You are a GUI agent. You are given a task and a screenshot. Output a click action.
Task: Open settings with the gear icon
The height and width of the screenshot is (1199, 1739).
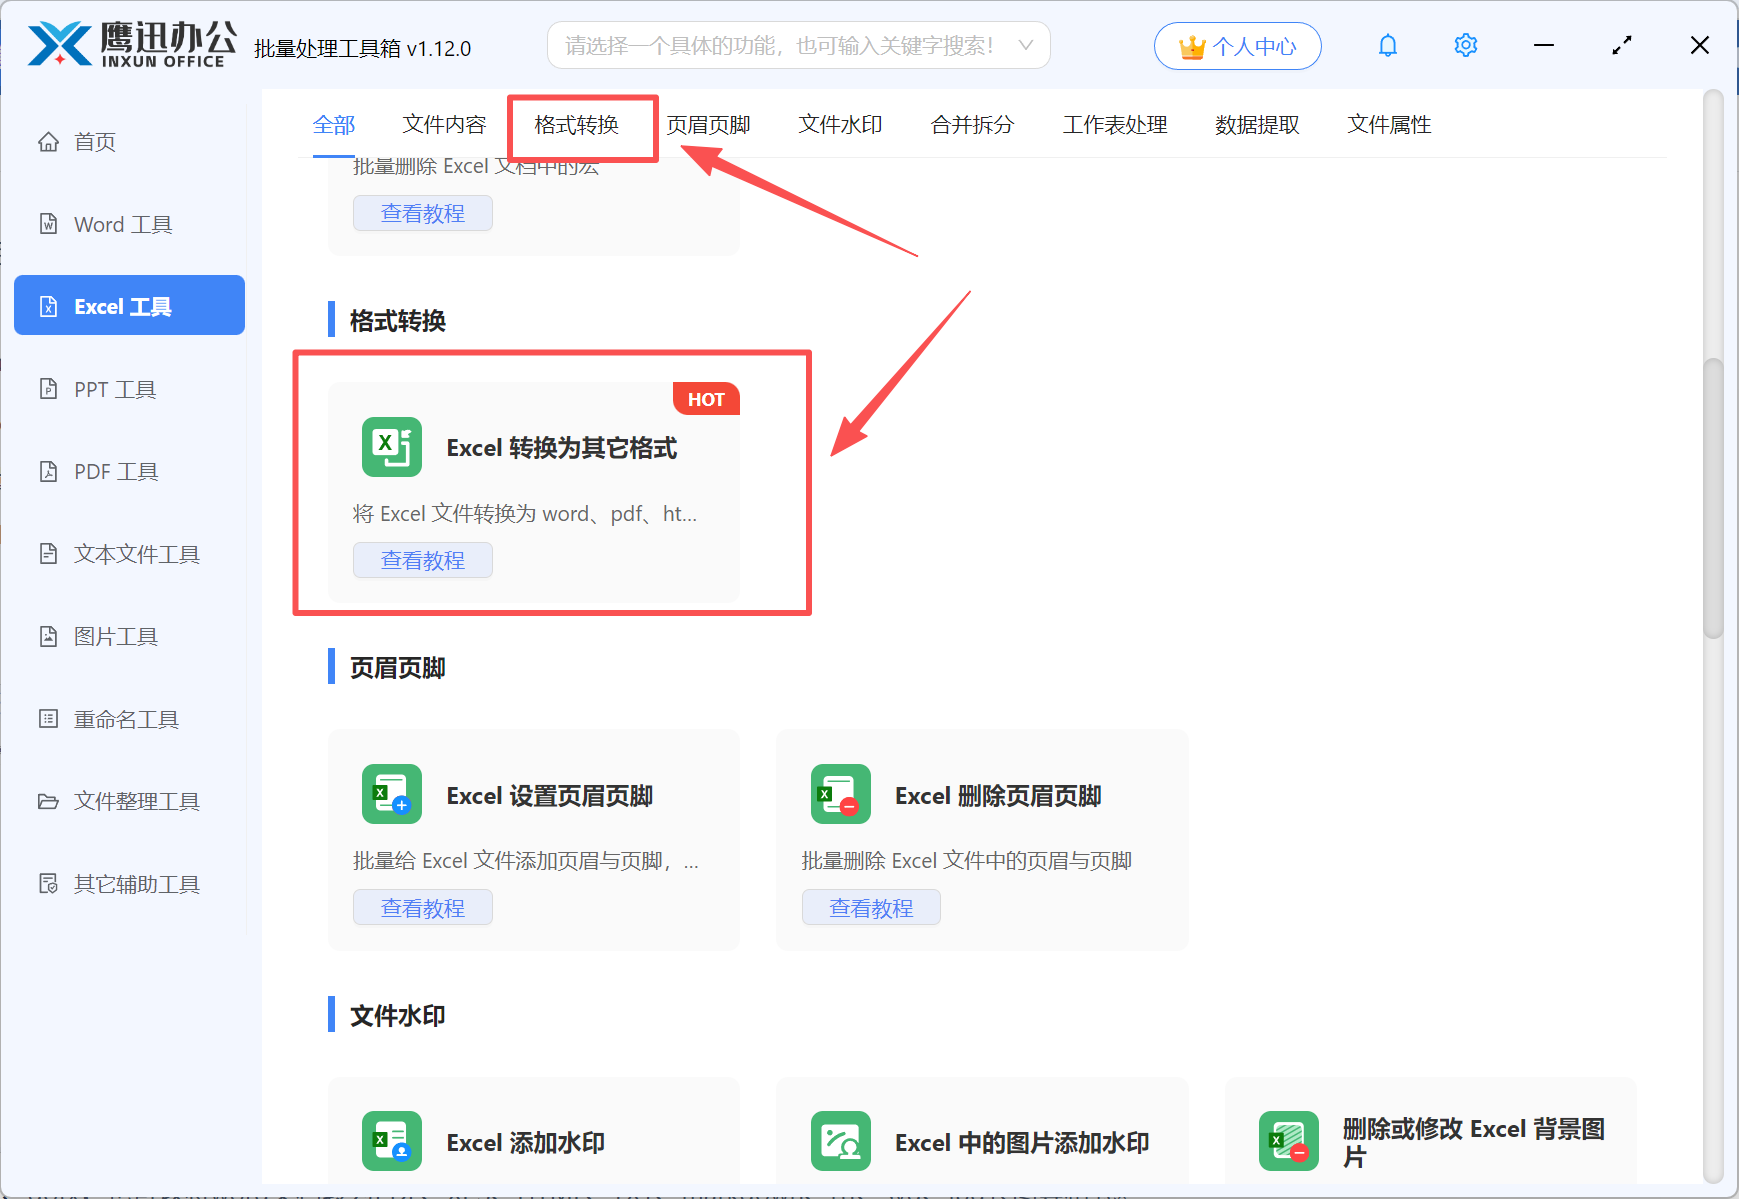tap(1465, 46)
